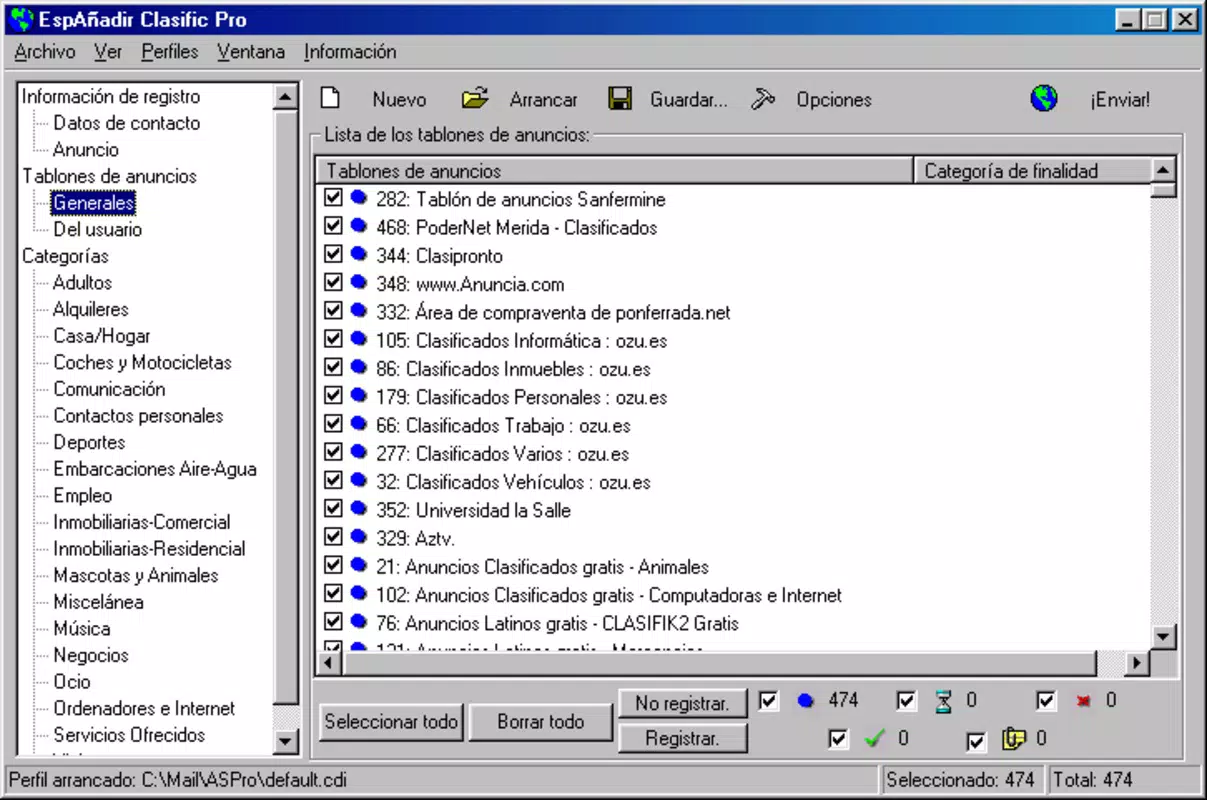
Task: Click list vertical scroll-down arrow
Action: pos(1163,636)
